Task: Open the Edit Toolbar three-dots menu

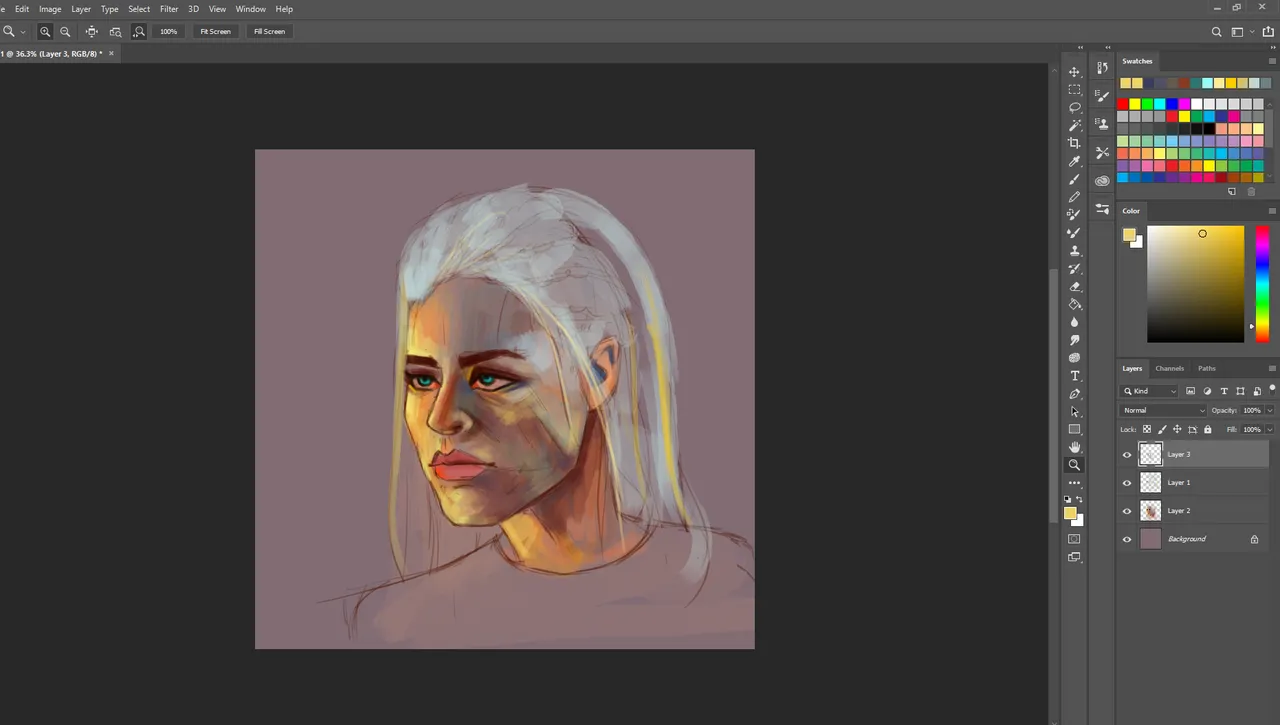Action: (1075, 483)
